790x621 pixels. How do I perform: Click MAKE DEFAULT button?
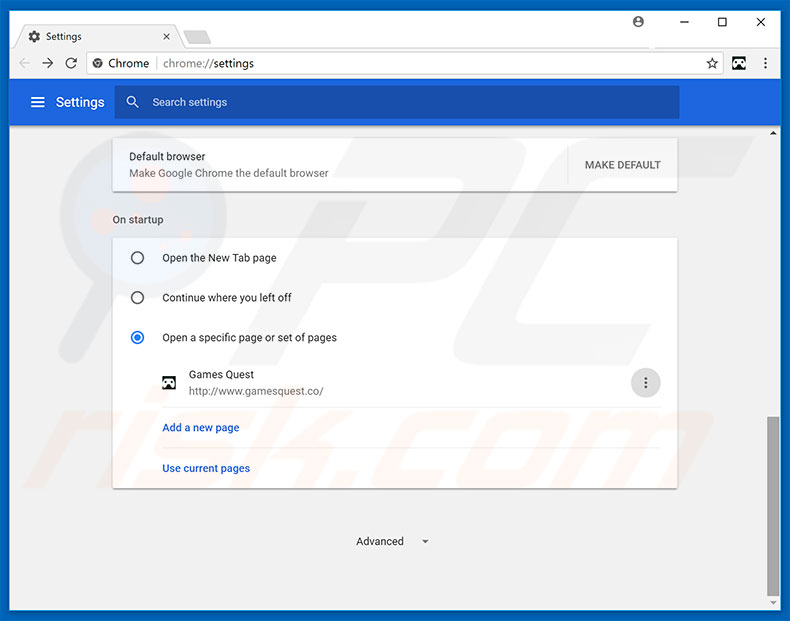tap(622, 165)
